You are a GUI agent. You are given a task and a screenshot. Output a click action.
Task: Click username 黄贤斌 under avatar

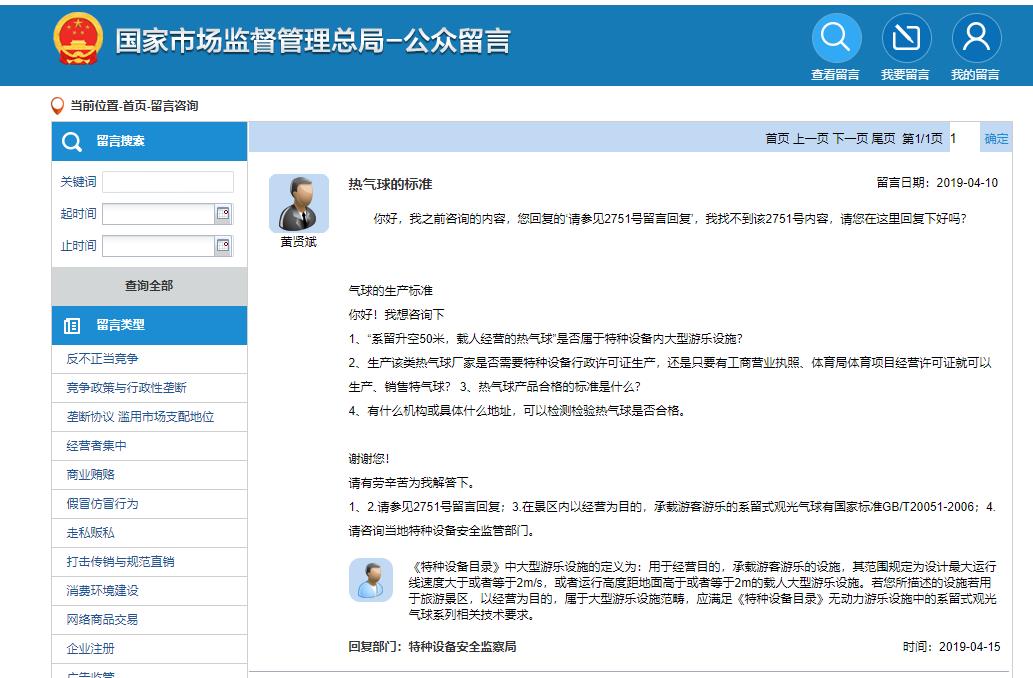tap(298, 242)
